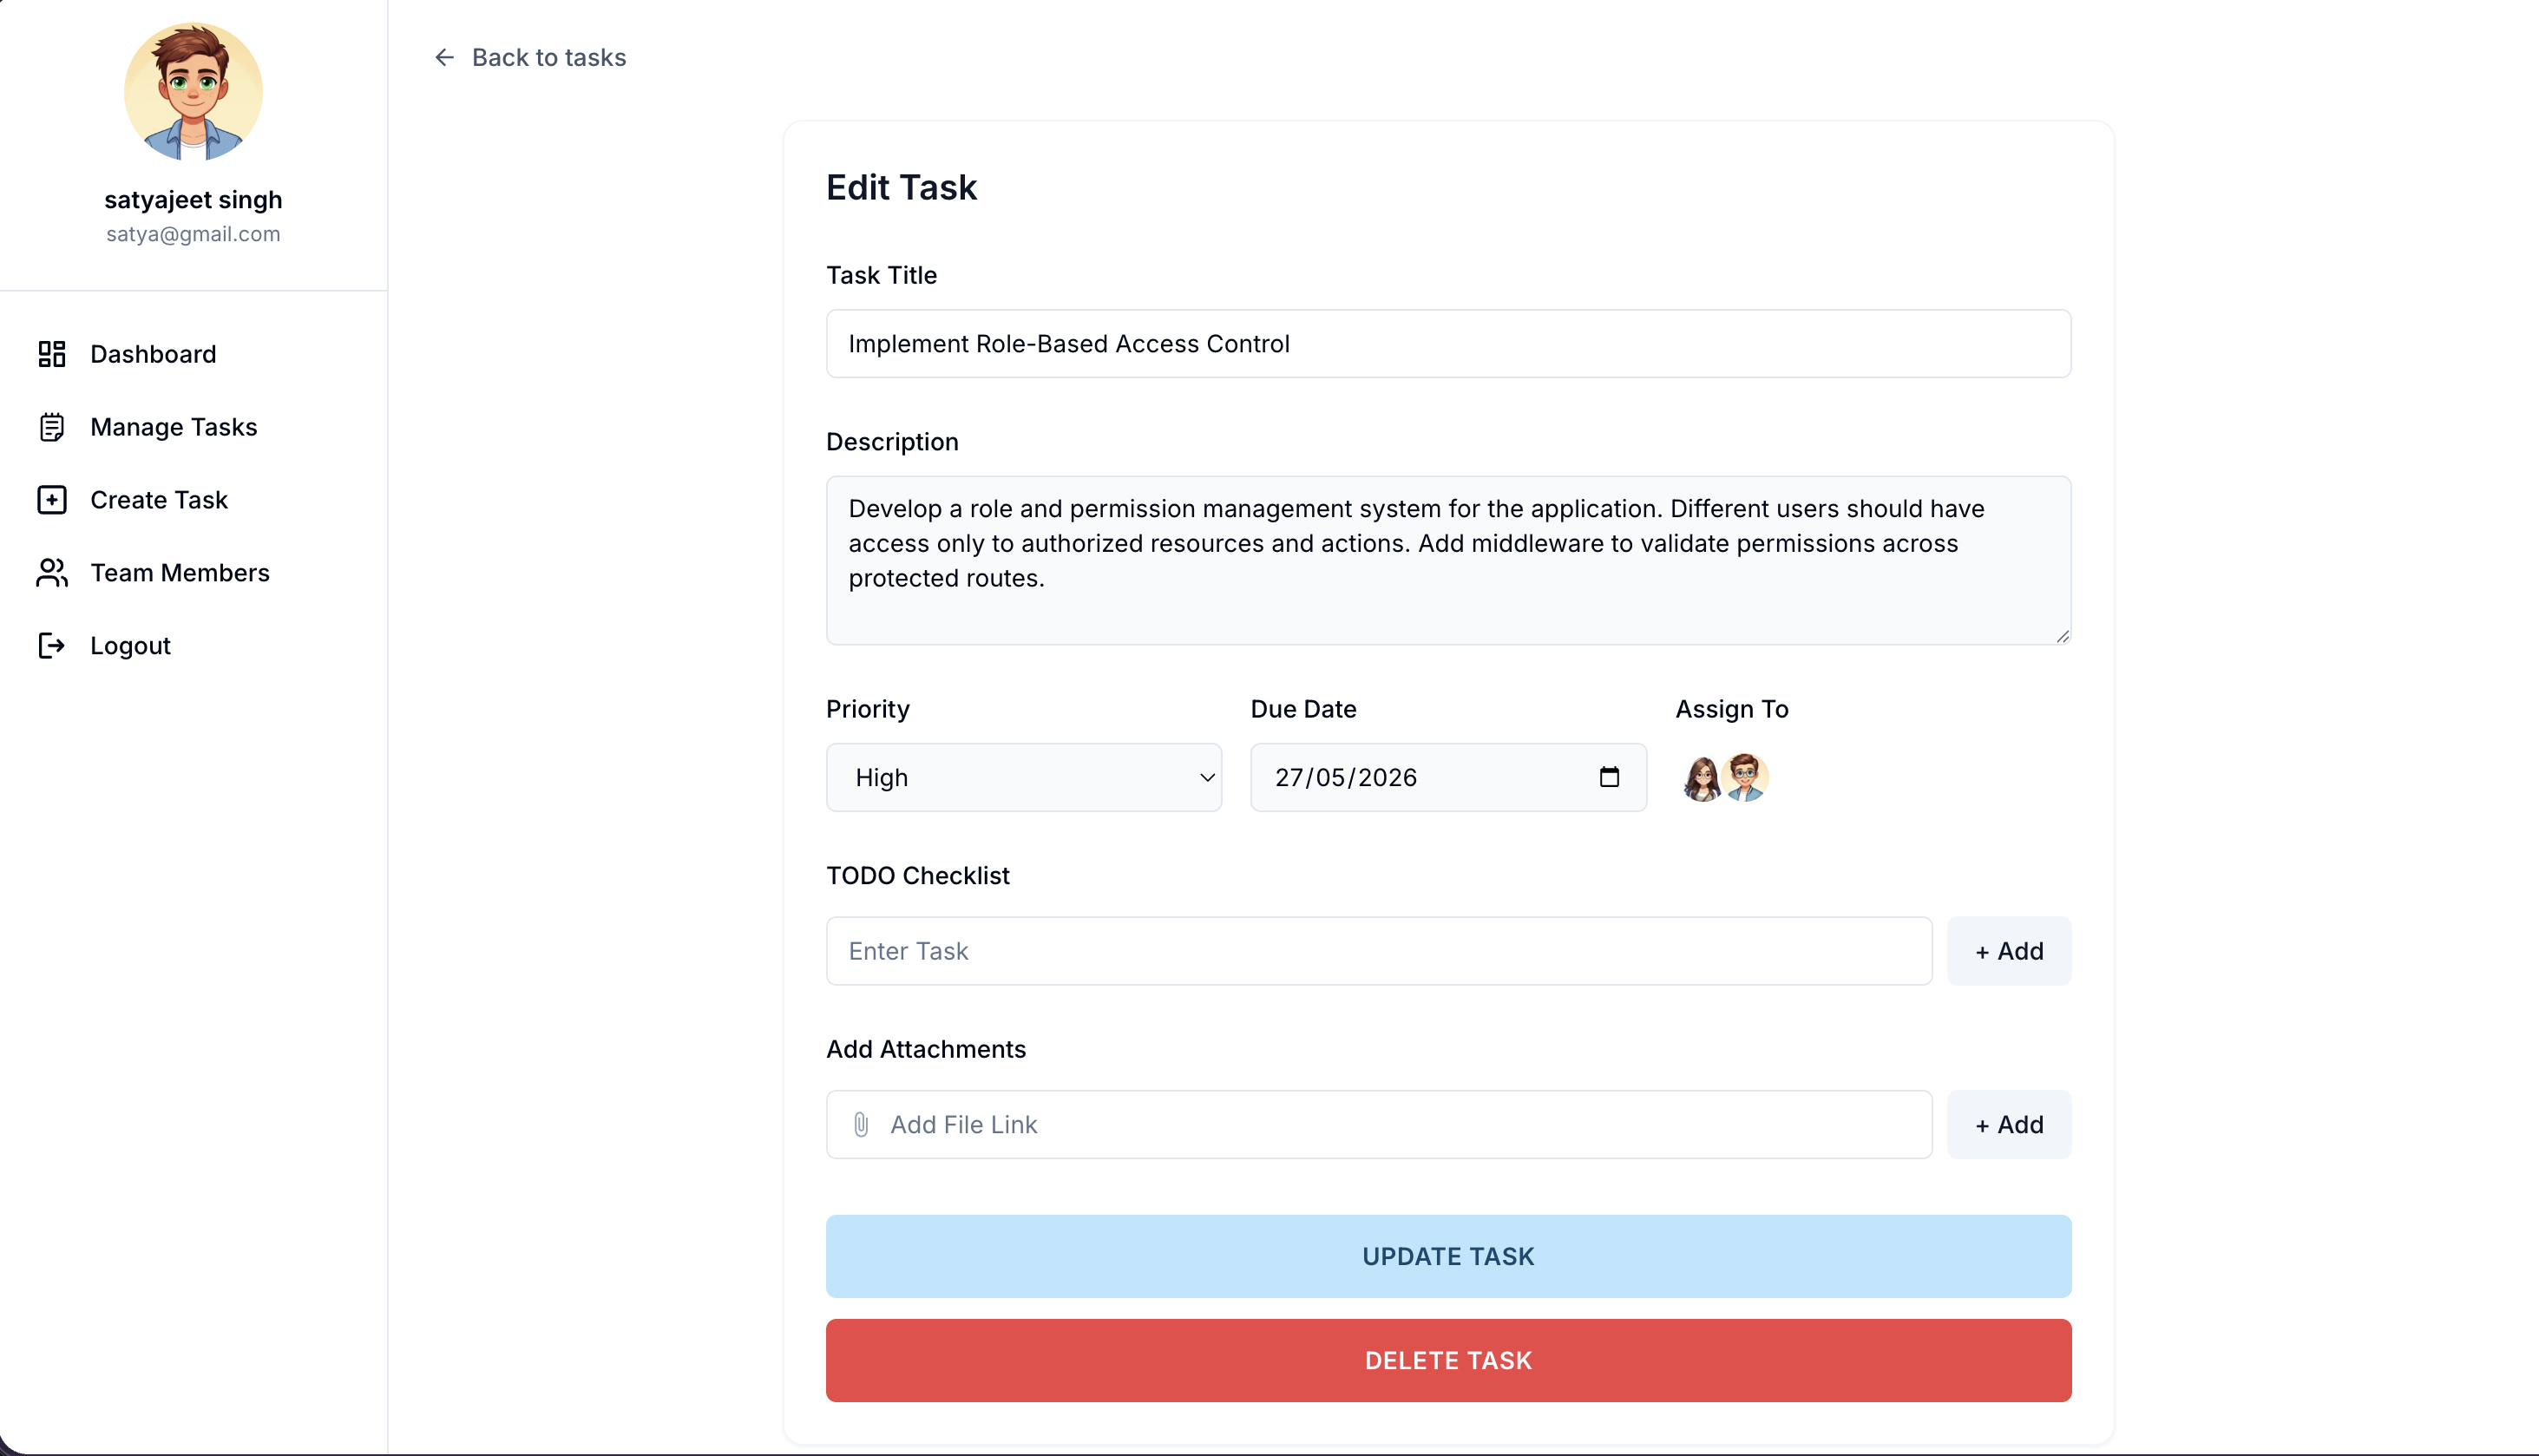Click the satyajeet singh username

coord(193,200)
